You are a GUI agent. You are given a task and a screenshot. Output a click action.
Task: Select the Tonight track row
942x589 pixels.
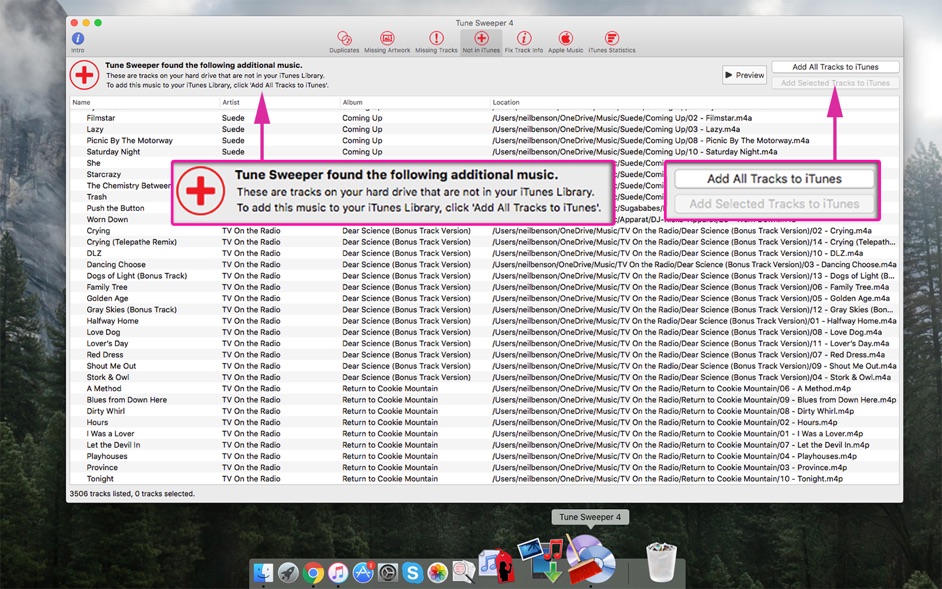coord(484,479)
